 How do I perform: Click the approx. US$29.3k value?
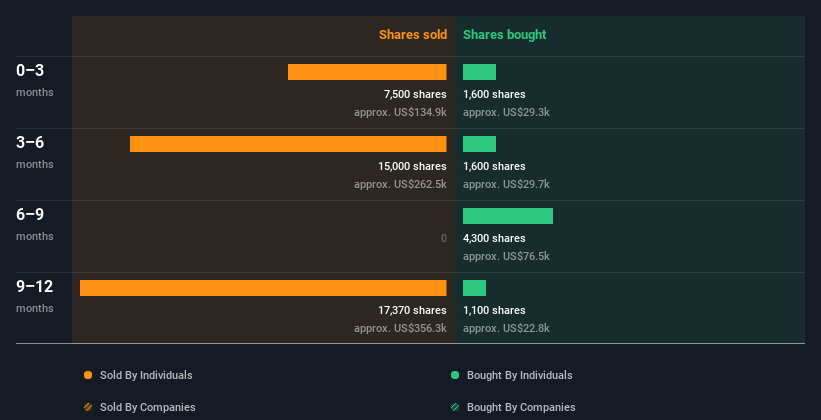(506, 112)
